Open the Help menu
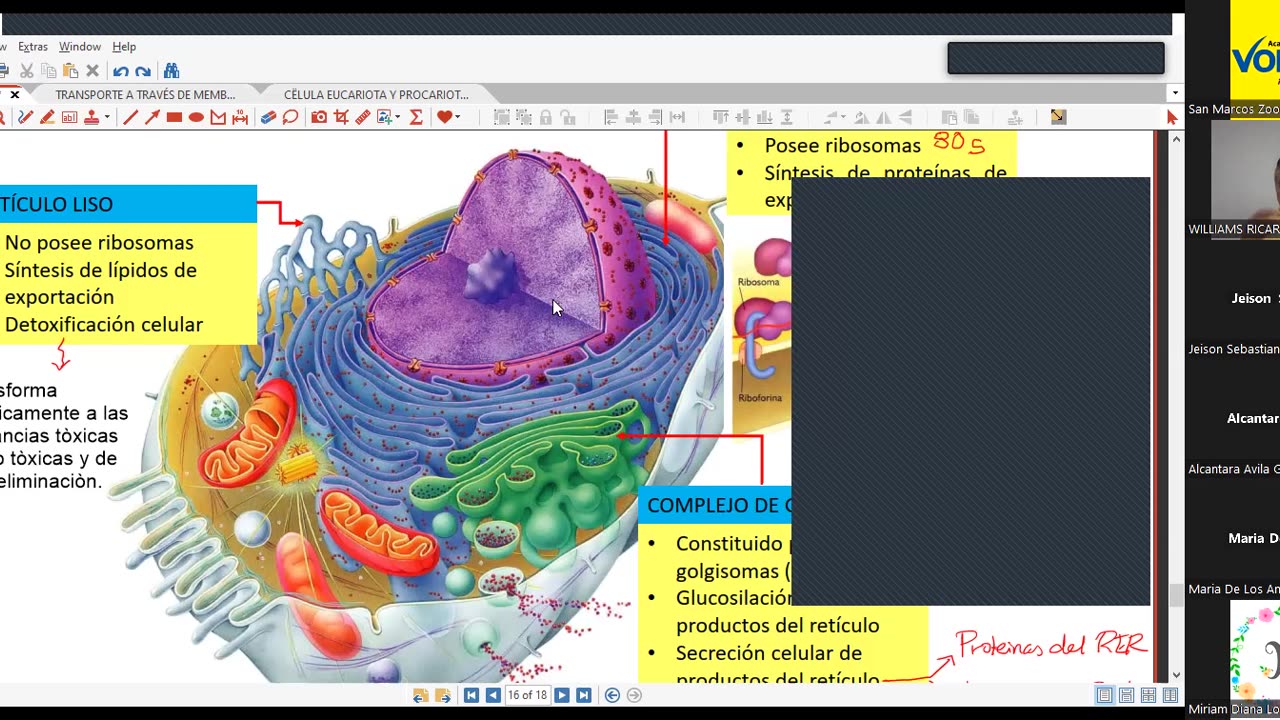This screenshot has width=1280, height=720. coord(124,47)
